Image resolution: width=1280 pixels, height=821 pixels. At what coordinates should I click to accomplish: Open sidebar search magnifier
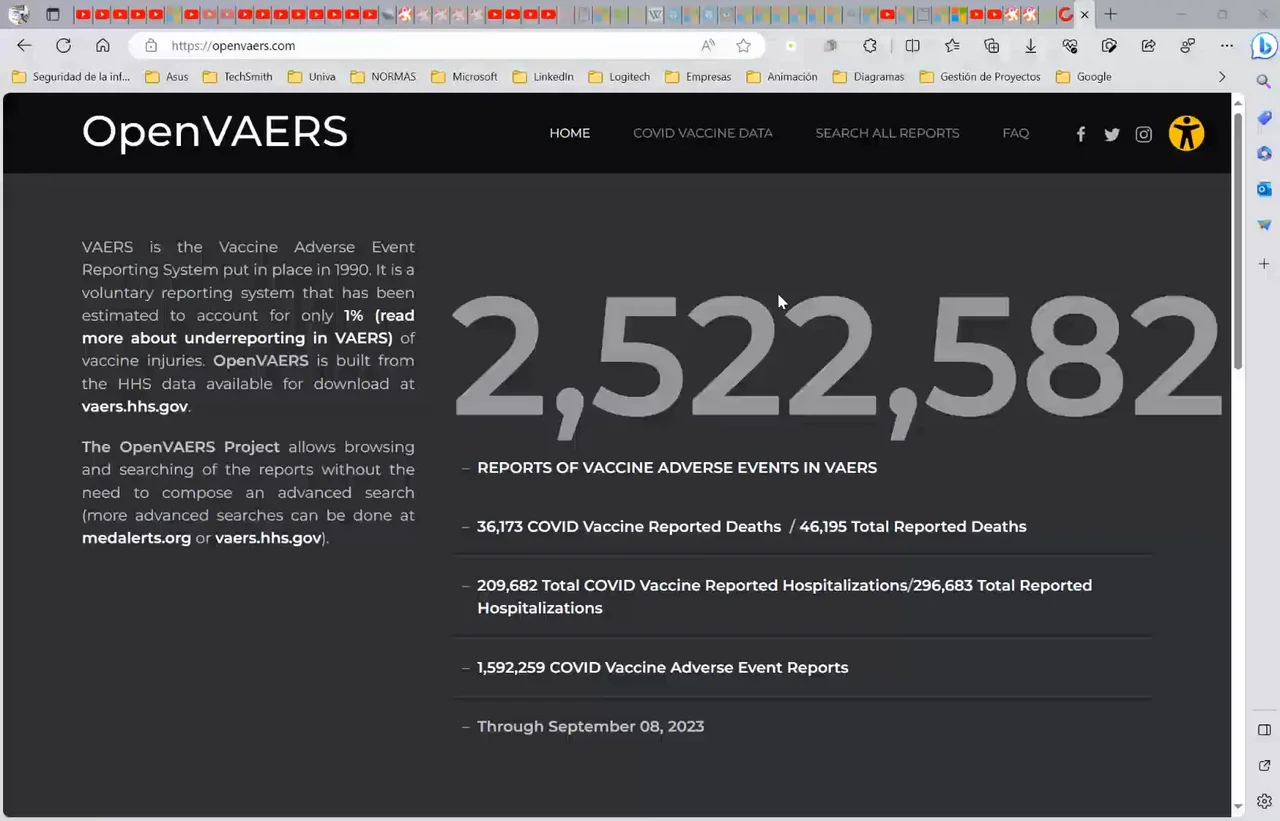pyautogui.click(x=1264, y=81)
